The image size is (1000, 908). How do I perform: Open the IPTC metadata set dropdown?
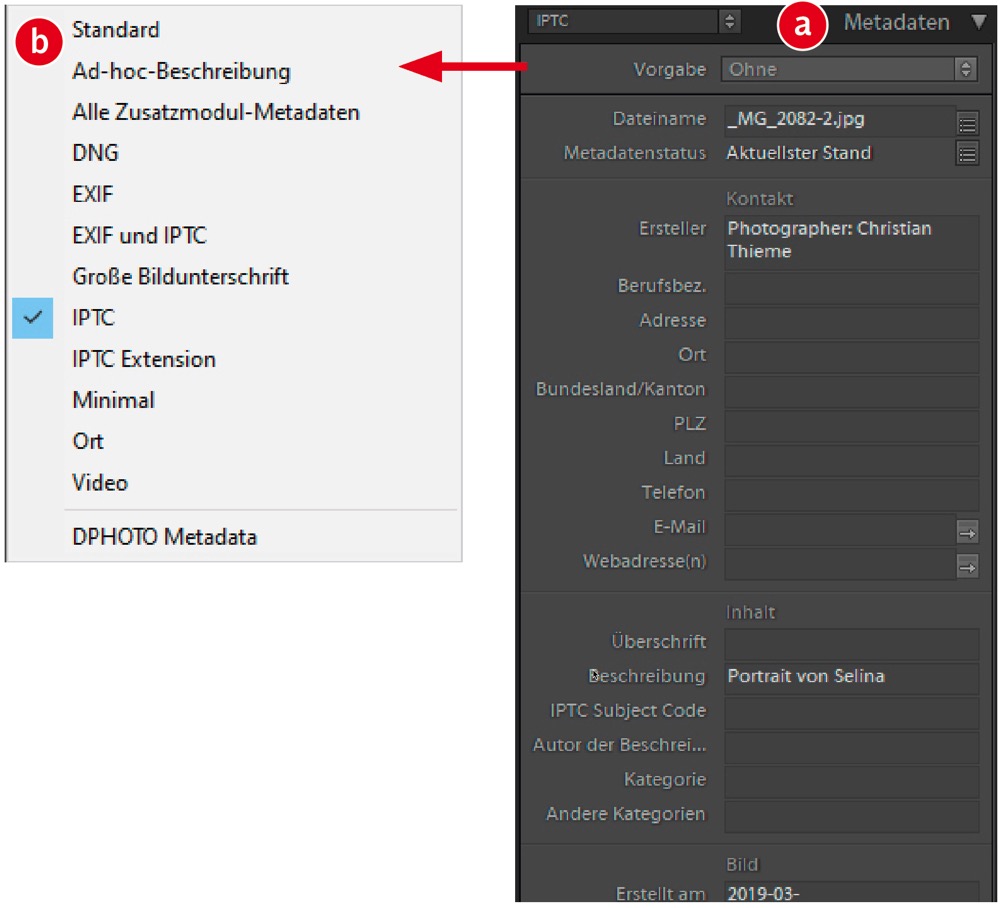[x=636, y=20]
